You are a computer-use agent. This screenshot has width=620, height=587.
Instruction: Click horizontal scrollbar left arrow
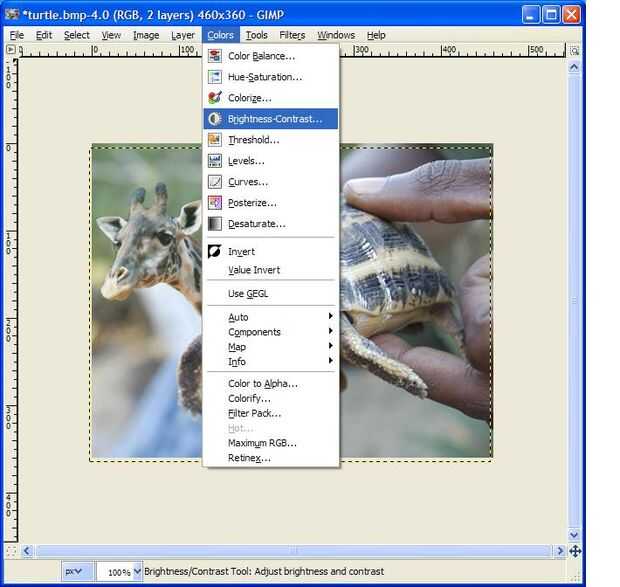(x=27, y=551)
